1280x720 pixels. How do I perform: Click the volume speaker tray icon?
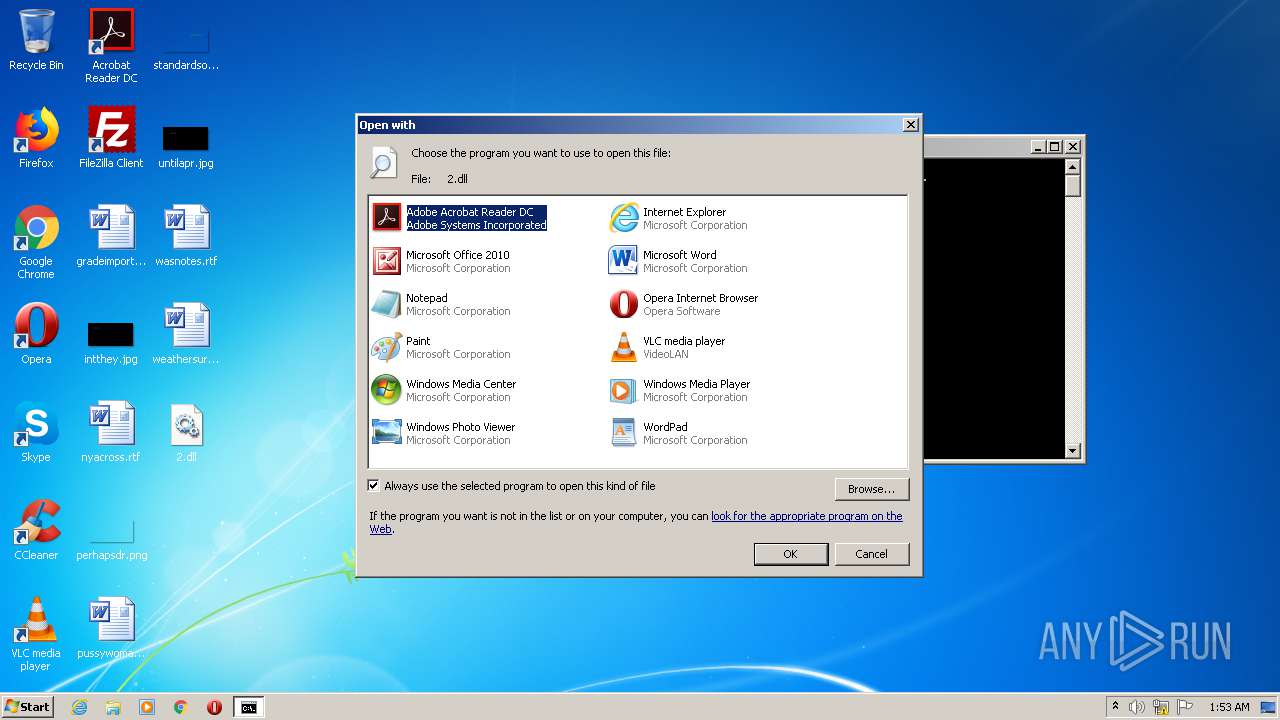(x=1137, y=707)
